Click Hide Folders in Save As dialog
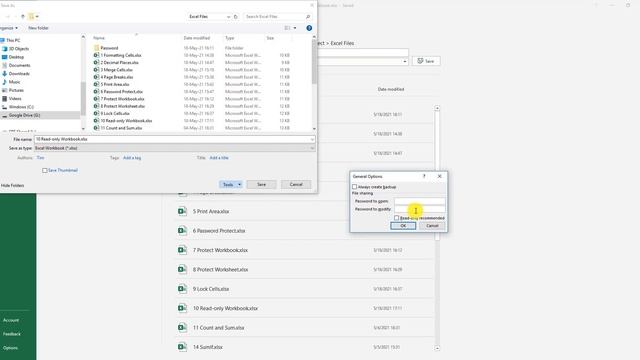The height and width of the screenshot is (360, 640). coord(12,185)
